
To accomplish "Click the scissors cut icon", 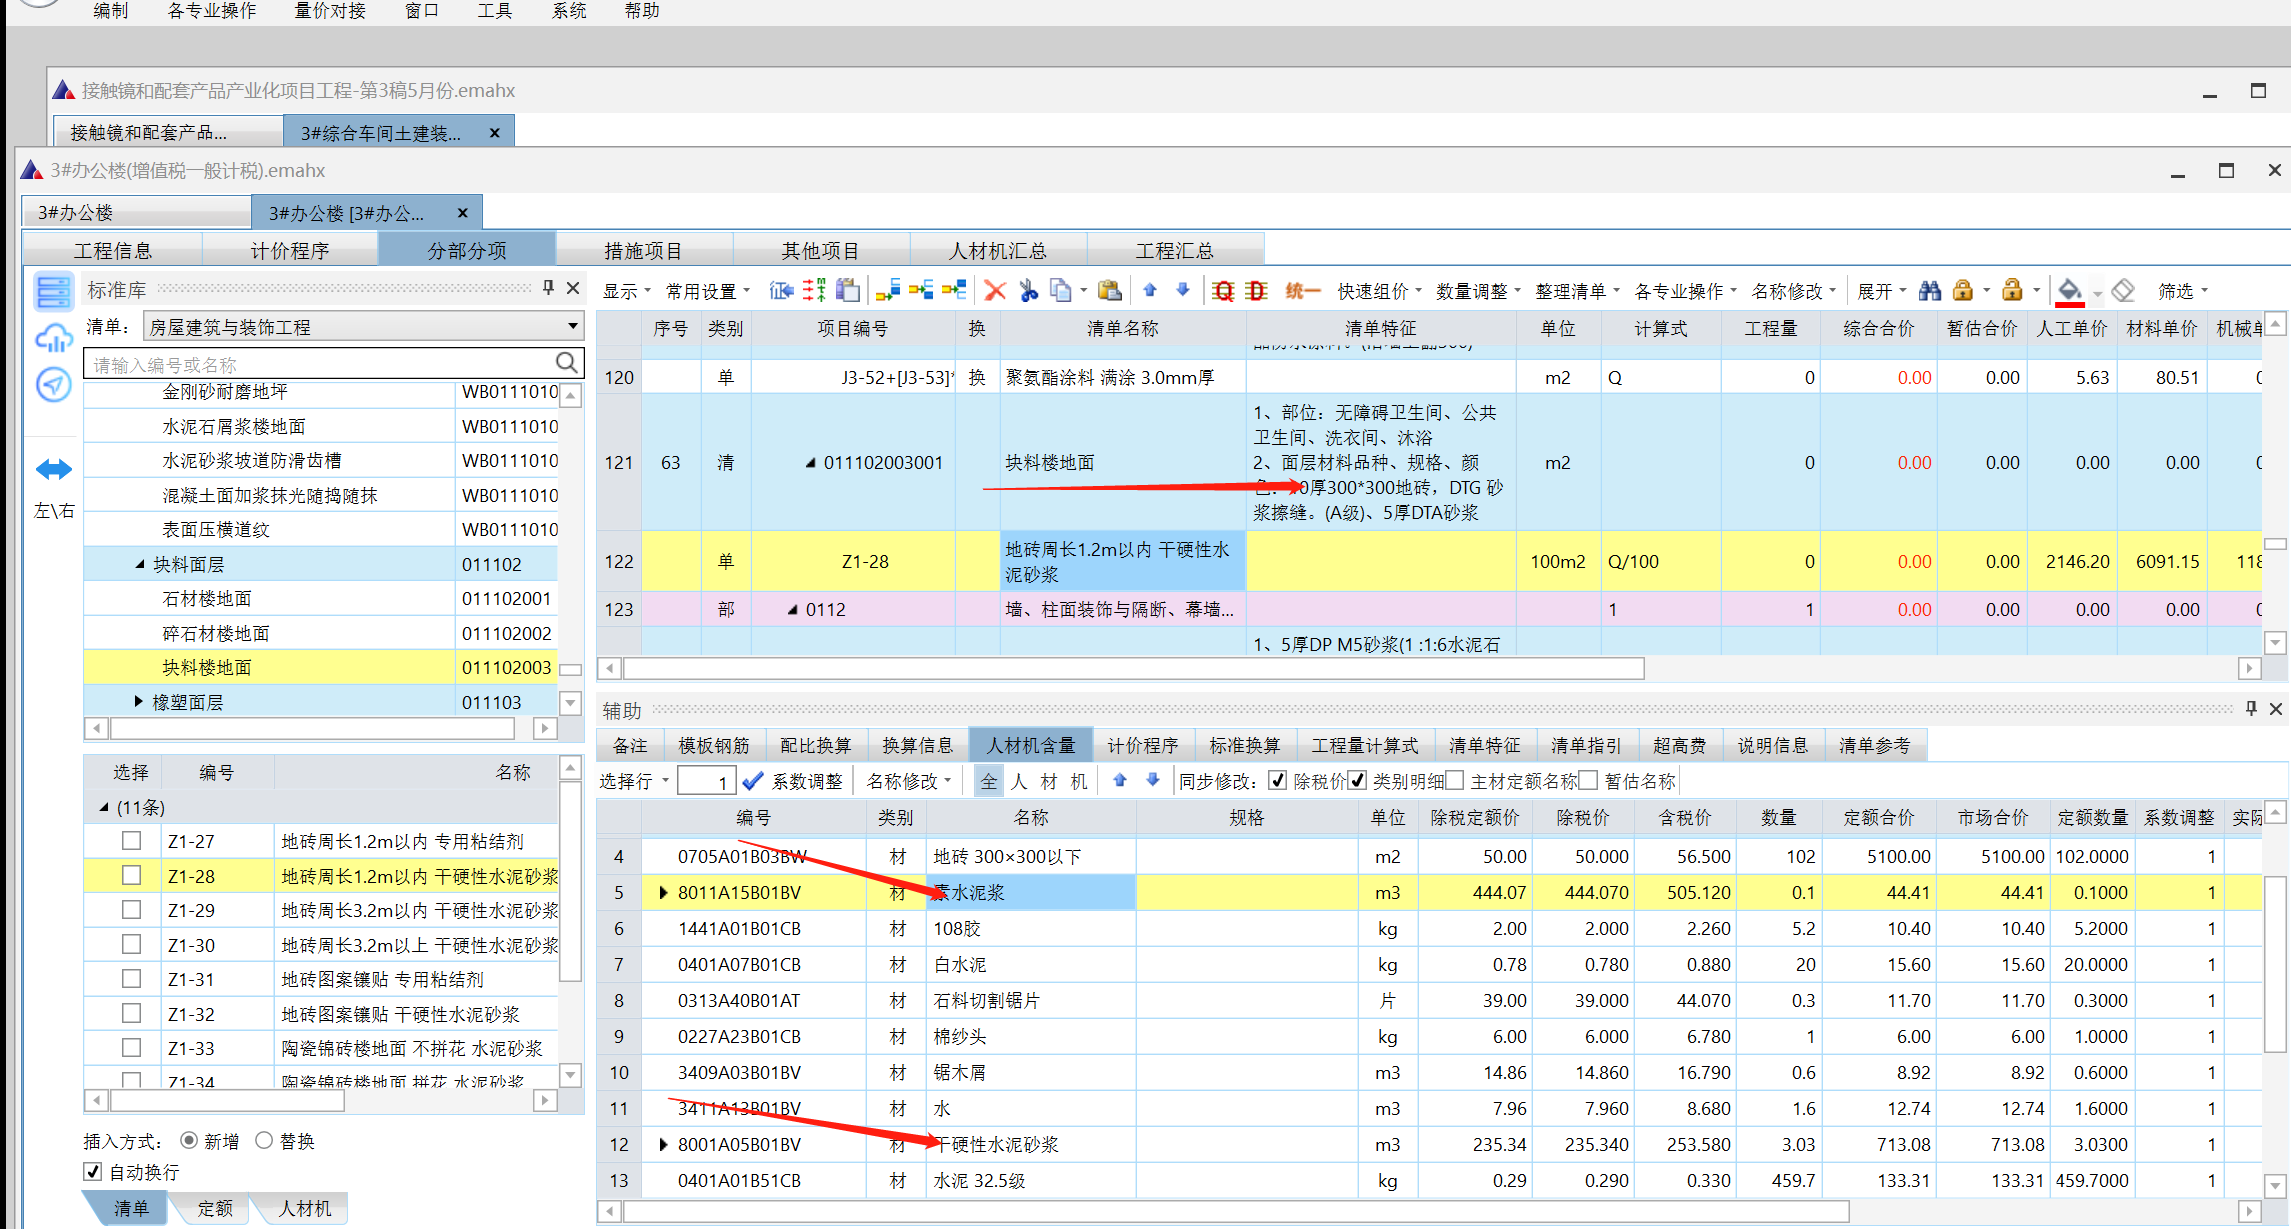I will click(1028, 291).
